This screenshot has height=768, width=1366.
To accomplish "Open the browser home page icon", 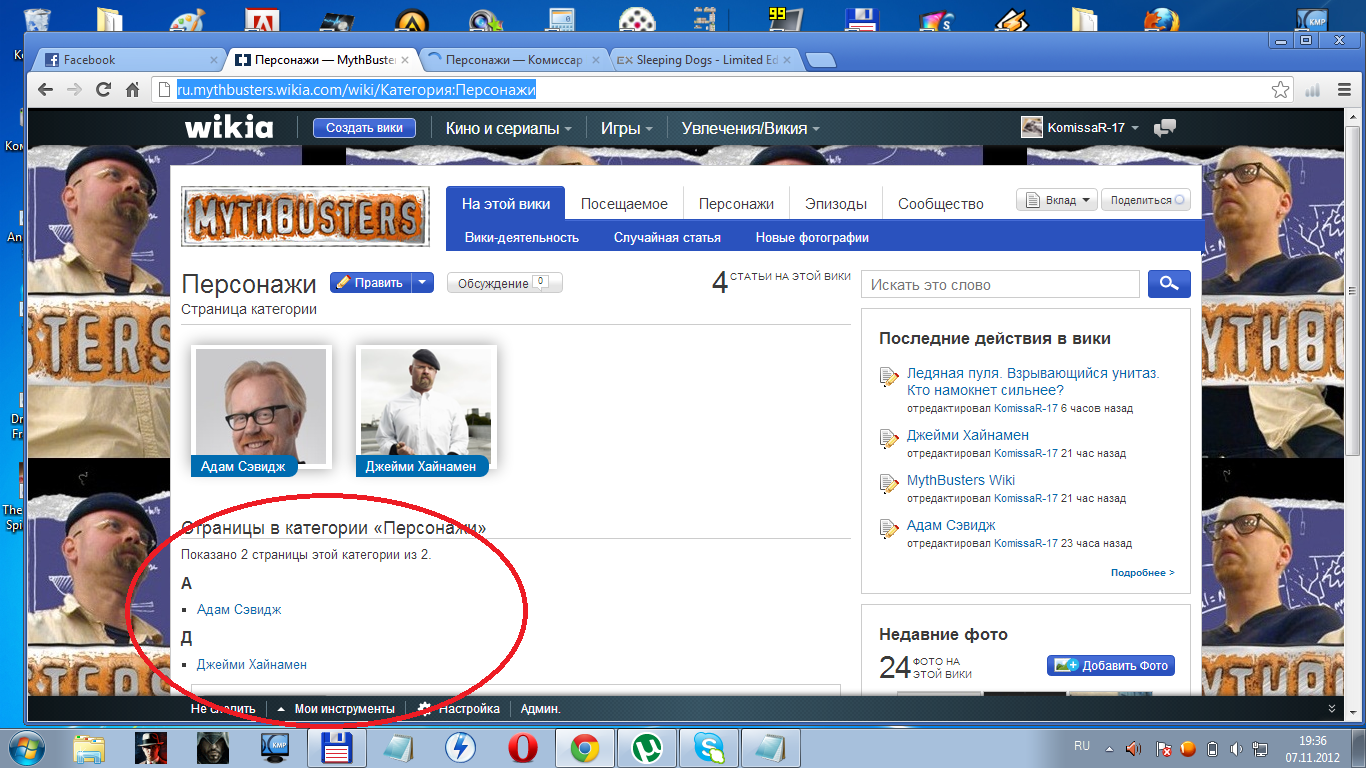I will tap(131, 90).
